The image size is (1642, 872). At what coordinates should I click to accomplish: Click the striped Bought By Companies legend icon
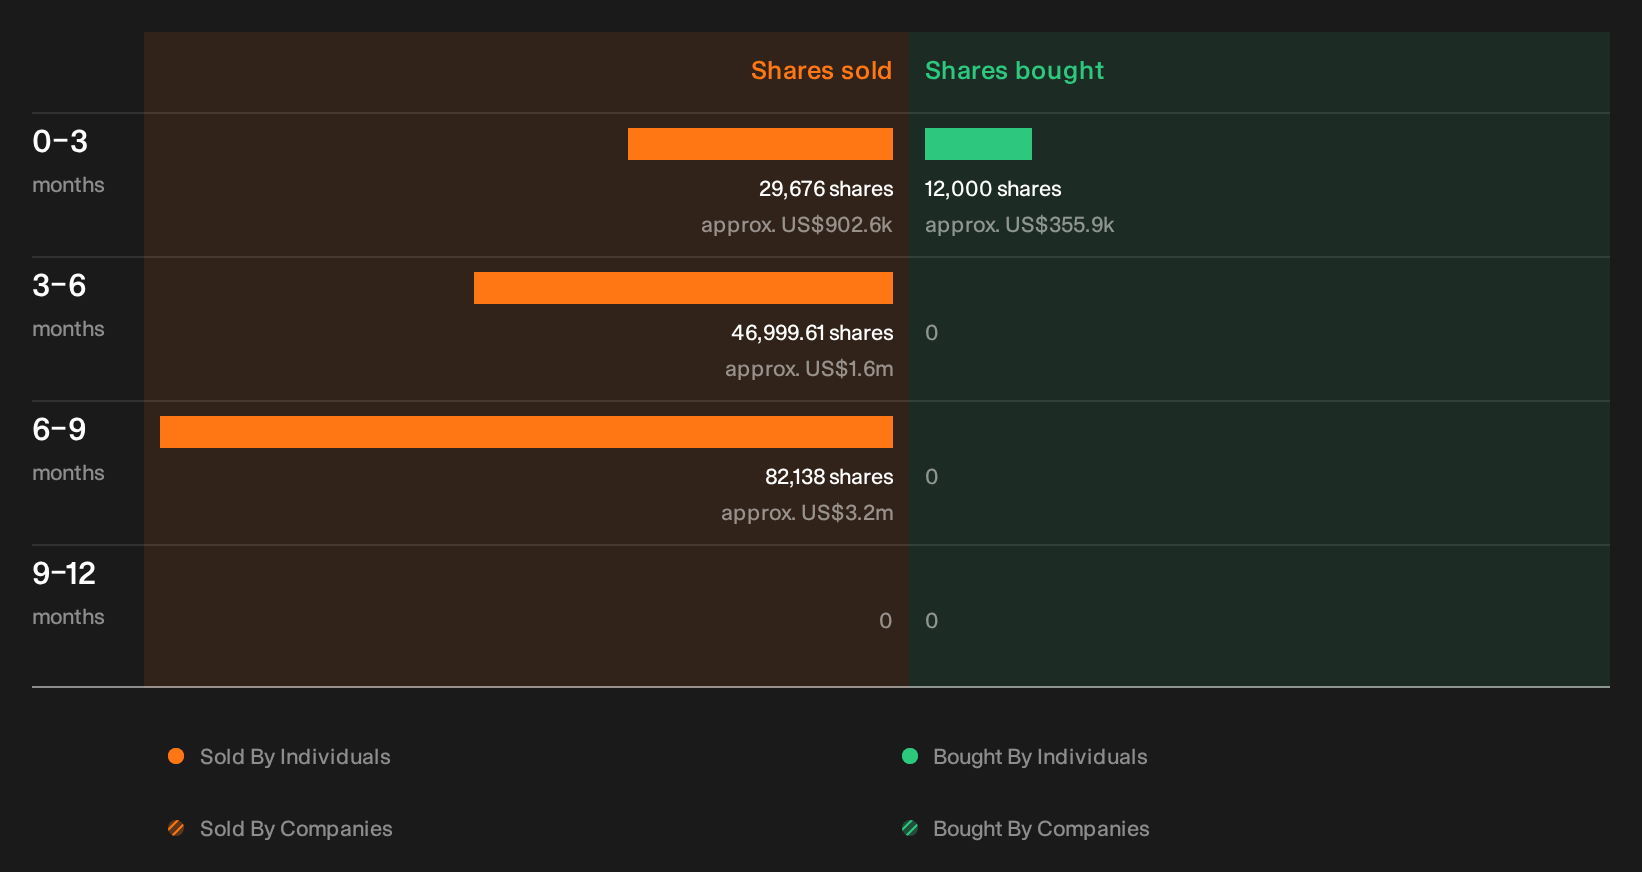click(910, 828)
